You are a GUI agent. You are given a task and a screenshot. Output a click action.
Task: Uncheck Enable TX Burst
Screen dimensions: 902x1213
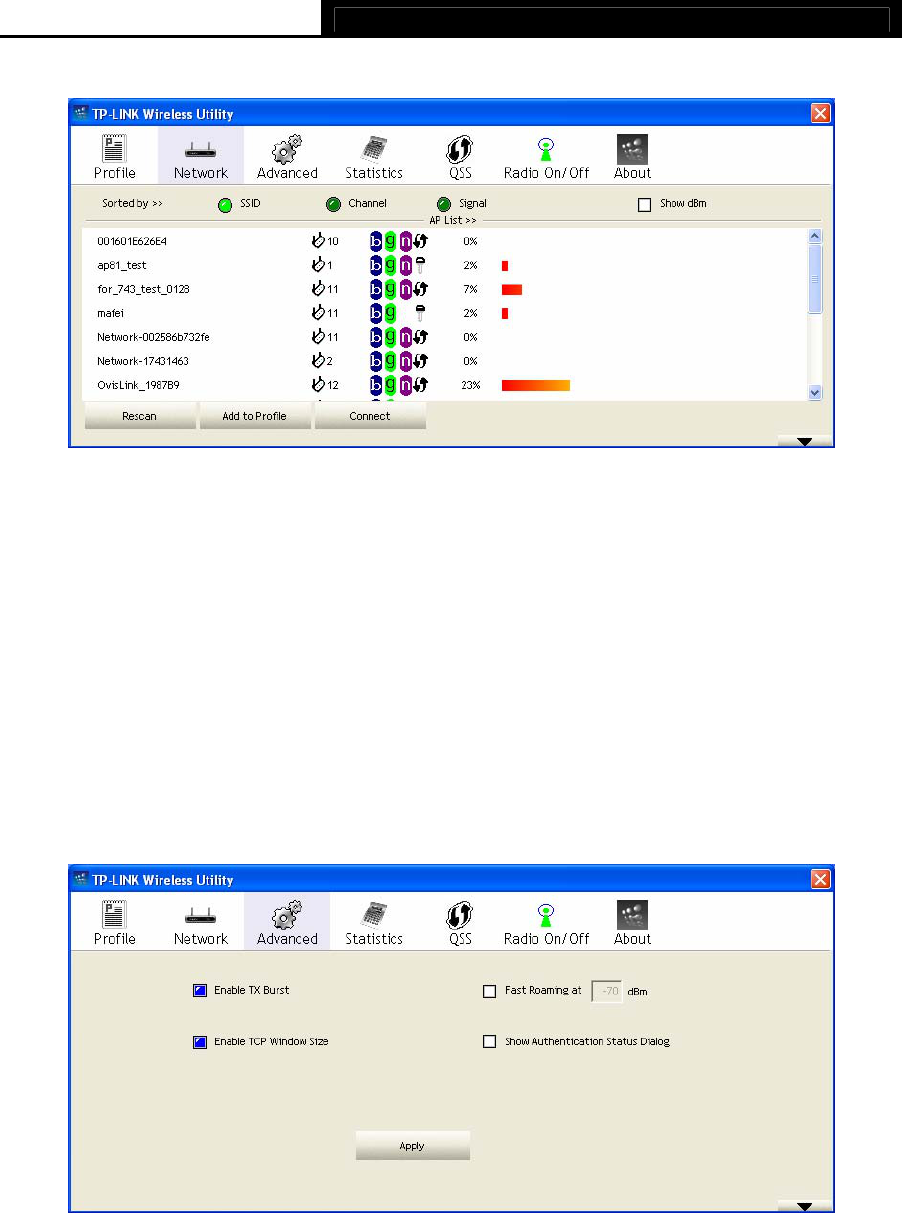pyautogui.click(x=199, y=990)
